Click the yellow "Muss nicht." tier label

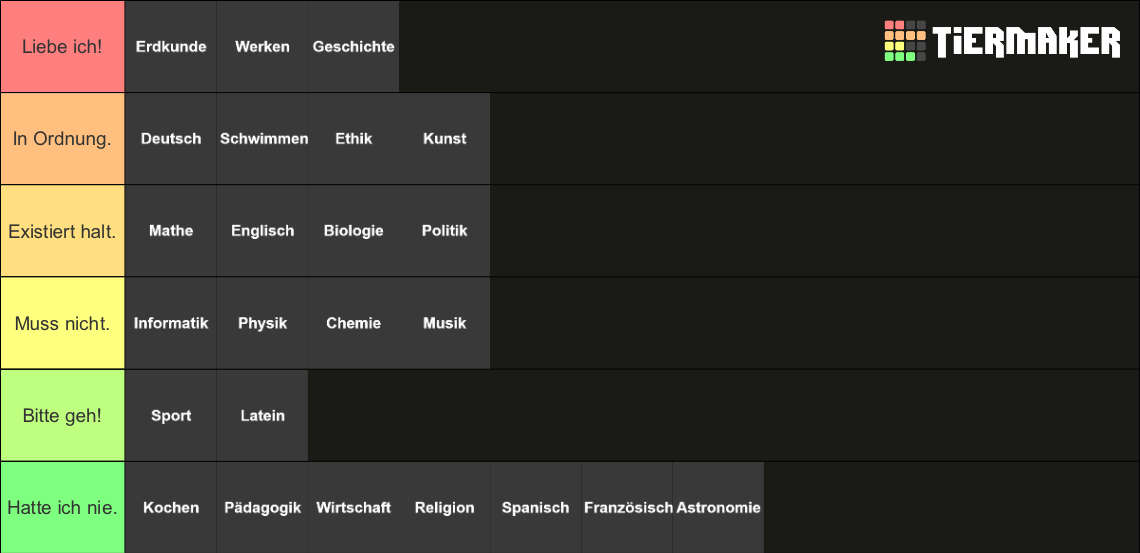[63, 323]
